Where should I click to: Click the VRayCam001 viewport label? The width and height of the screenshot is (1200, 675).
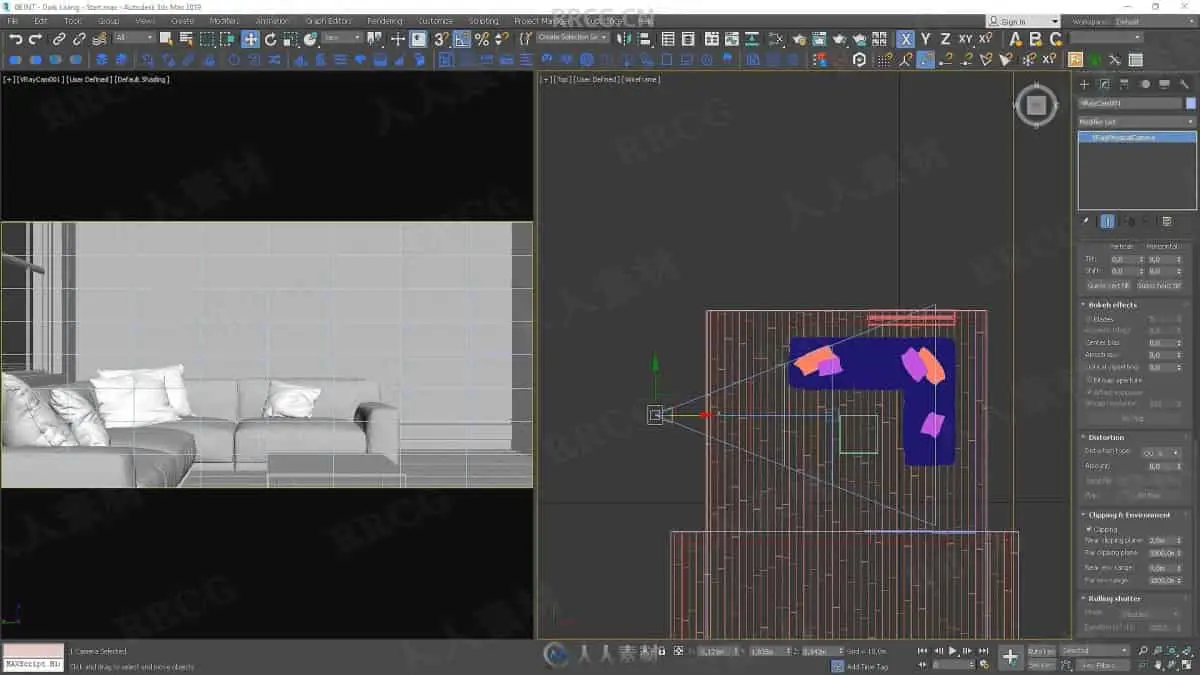pyautogui.click(x=40, y=79)
